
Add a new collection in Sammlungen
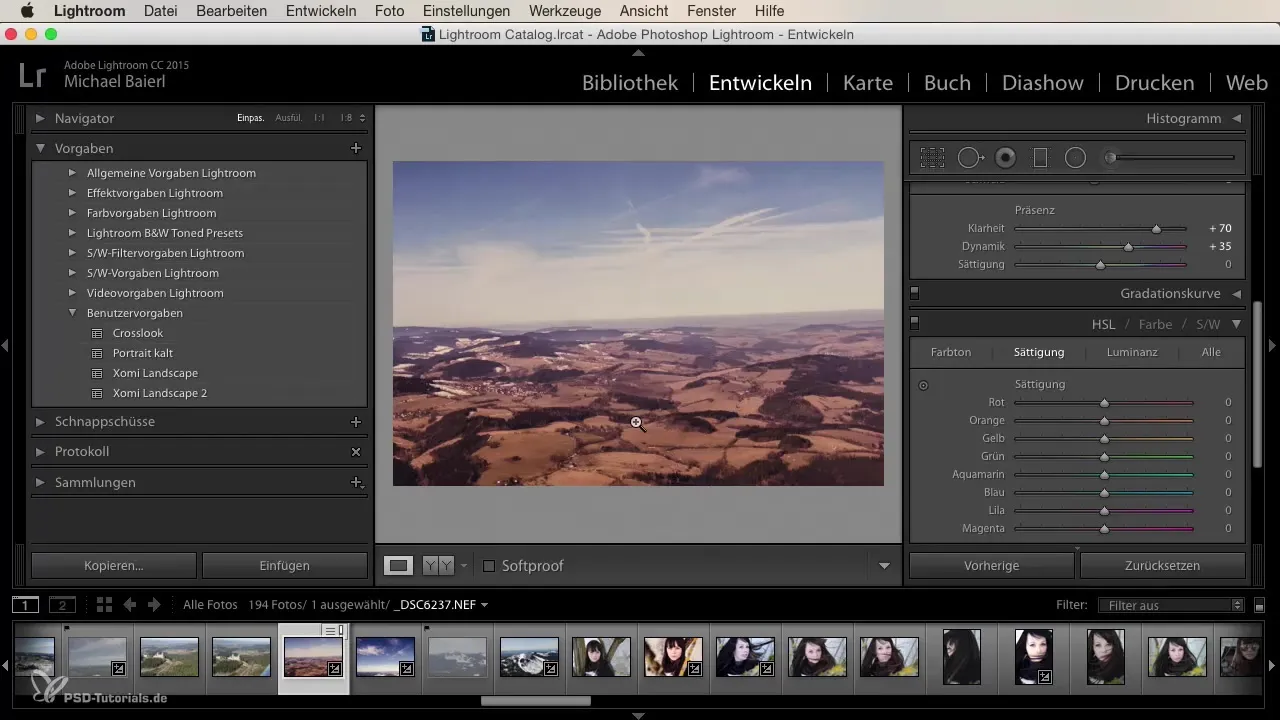tap(355, 482)
